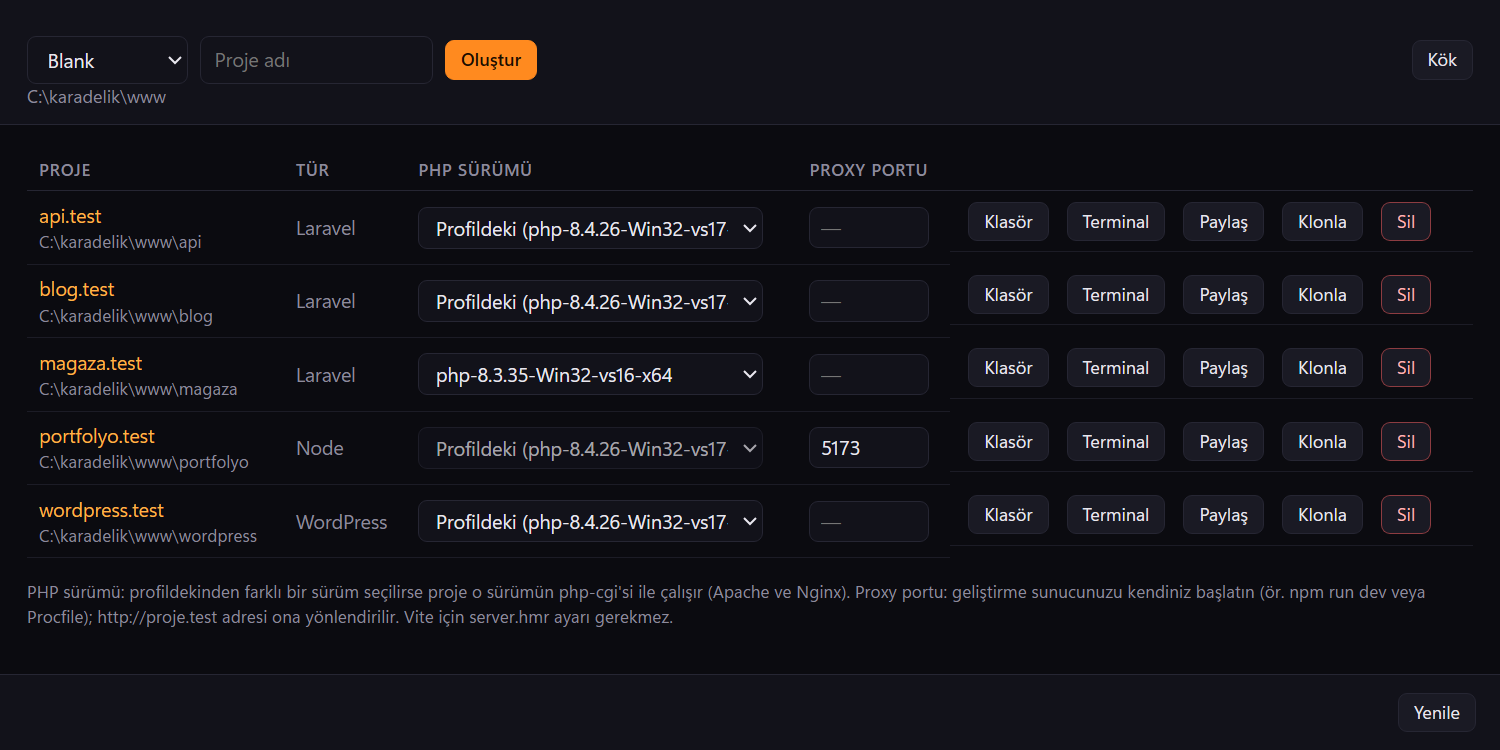The image size is (1500, 750).
Task: Click the C:\karadelik\www\magaza path text
Action: (x=138, y=389)
